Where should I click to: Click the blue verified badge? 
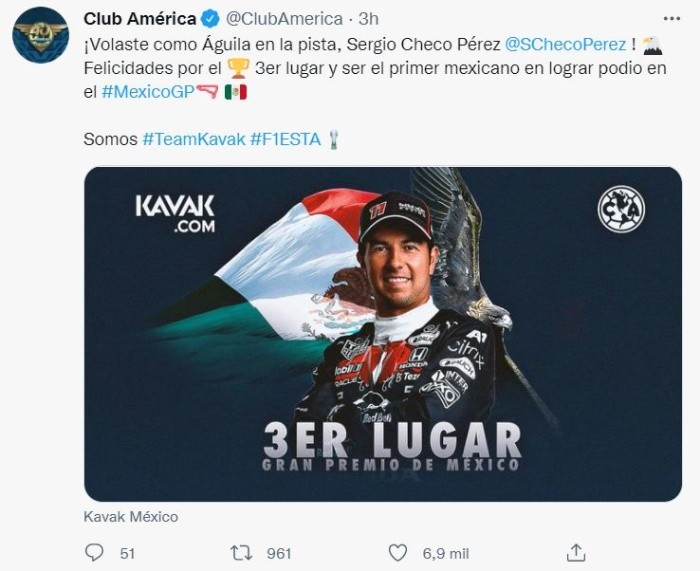point(212,19)
